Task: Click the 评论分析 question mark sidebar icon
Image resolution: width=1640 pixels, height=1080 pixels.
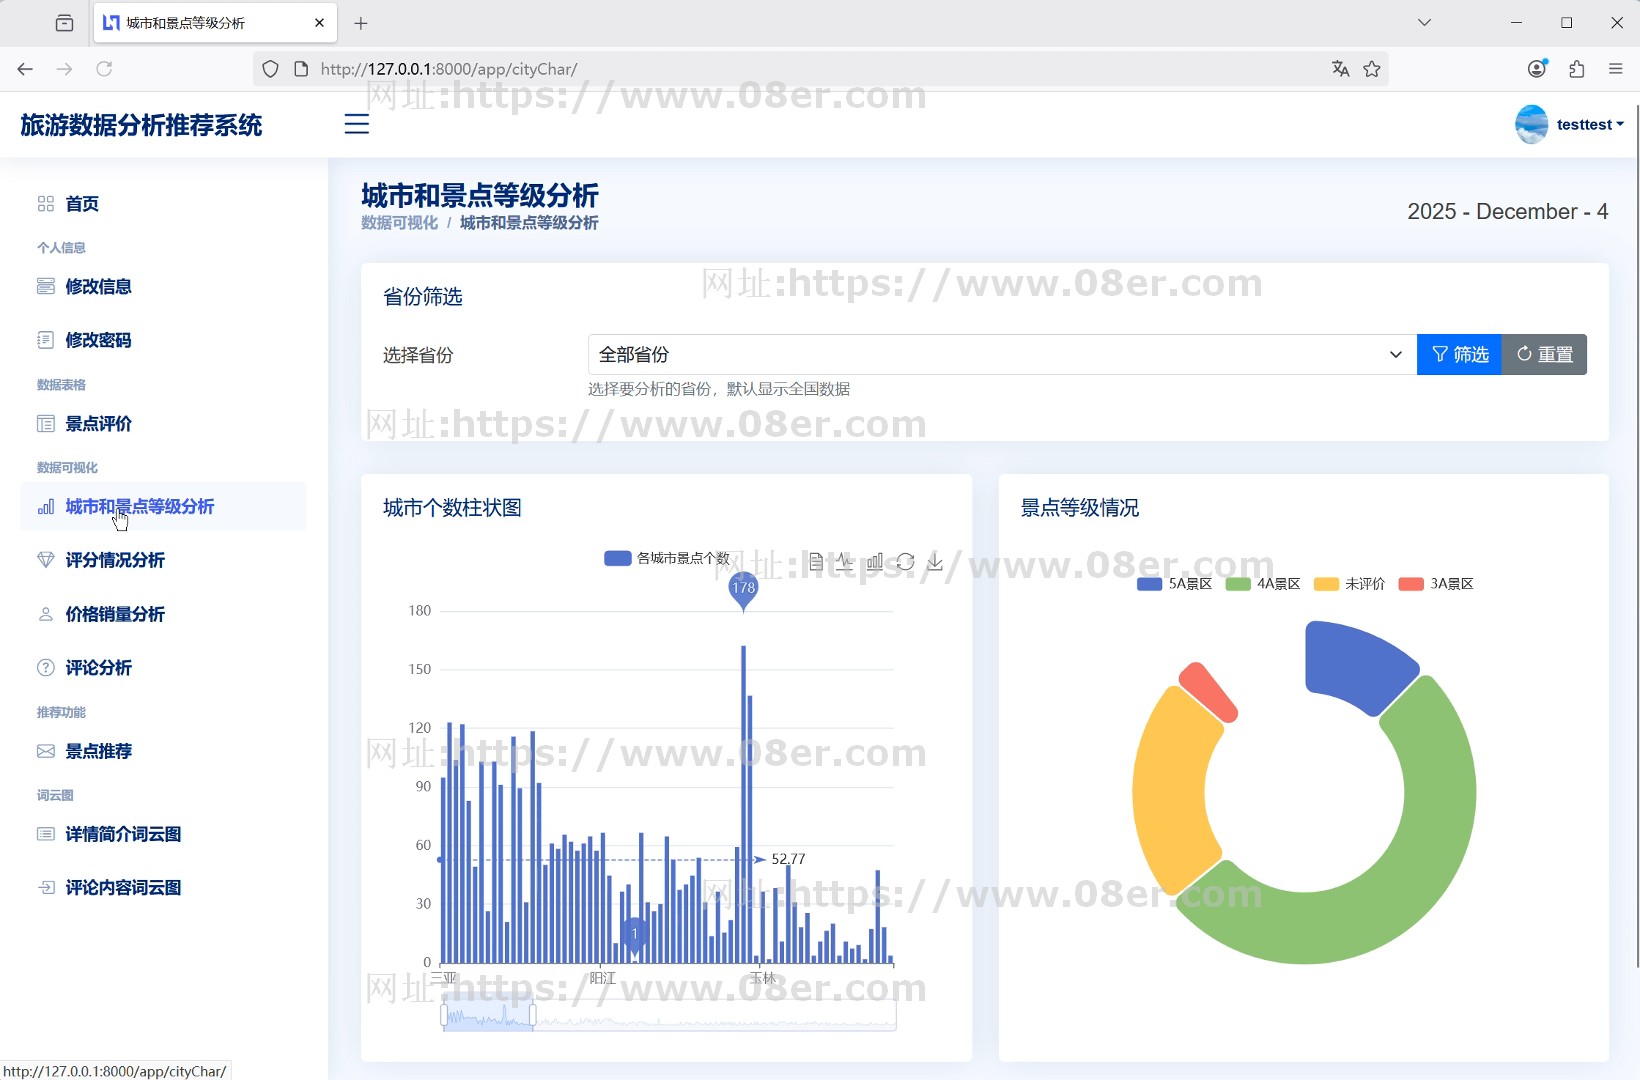Action: coord(45,667)
